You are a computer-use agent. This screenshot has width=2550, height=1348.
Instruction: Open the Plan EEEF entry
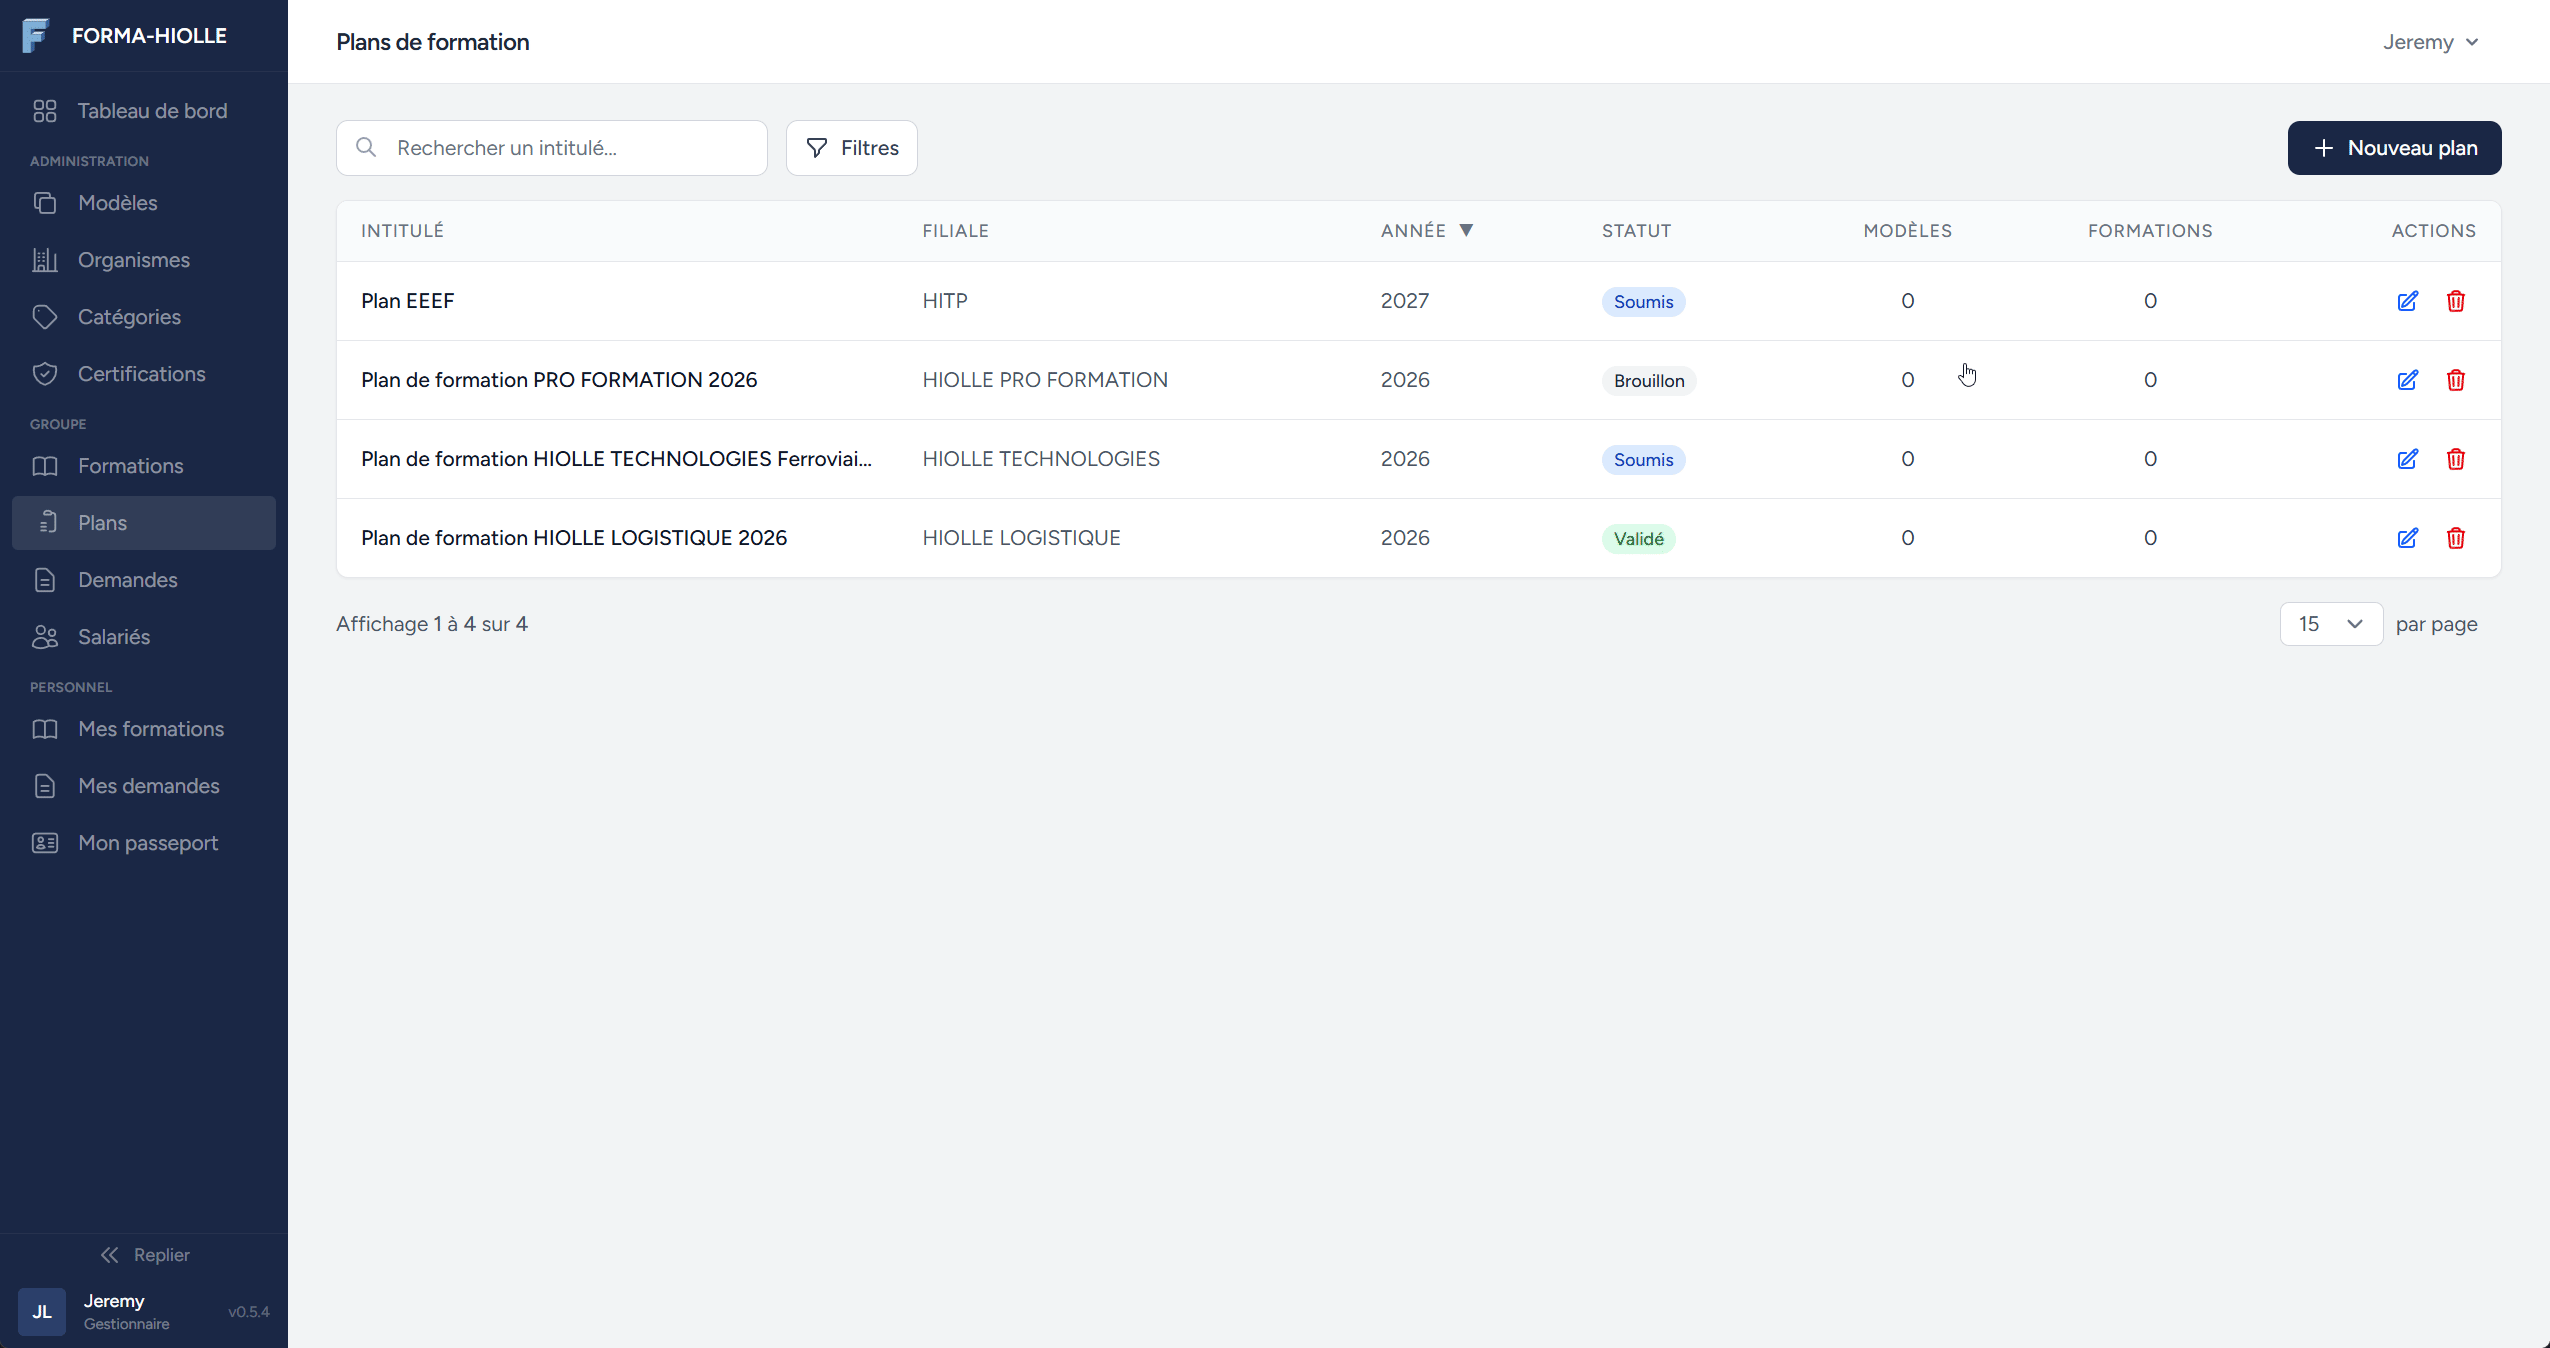coord(407,301)
